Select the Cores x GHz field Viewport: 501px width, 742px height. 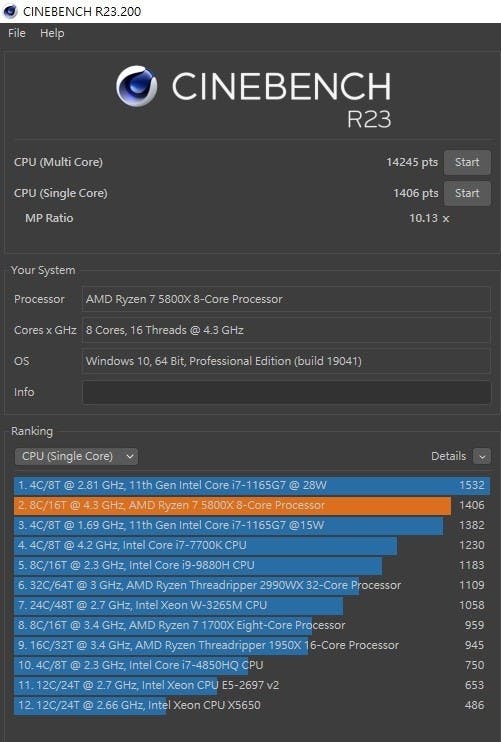(x=286, y=330)
